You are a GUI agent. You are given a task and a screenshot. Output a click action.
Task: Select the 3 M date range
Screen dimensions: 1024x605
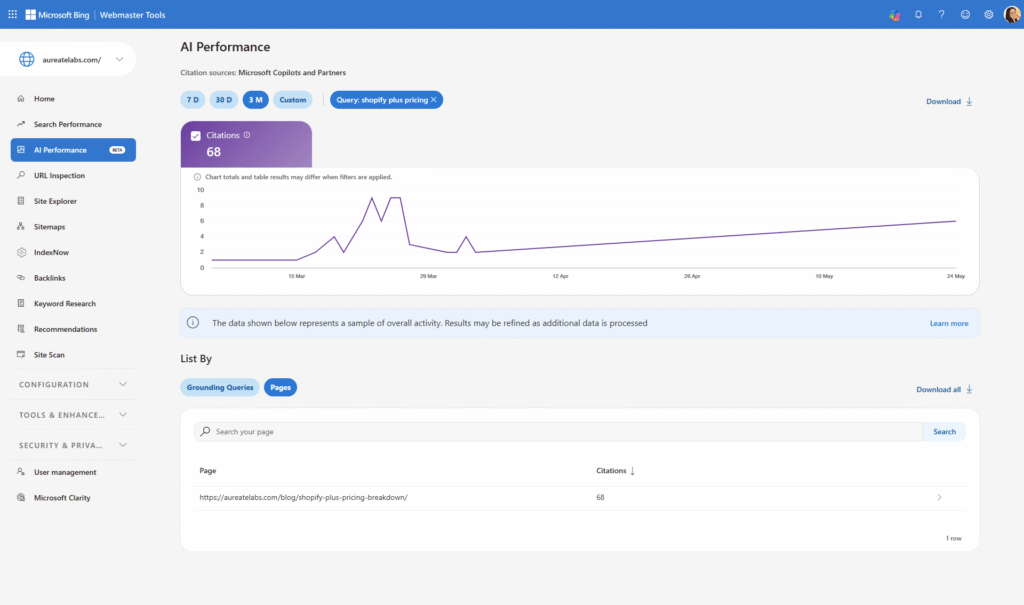click(255, 100)
